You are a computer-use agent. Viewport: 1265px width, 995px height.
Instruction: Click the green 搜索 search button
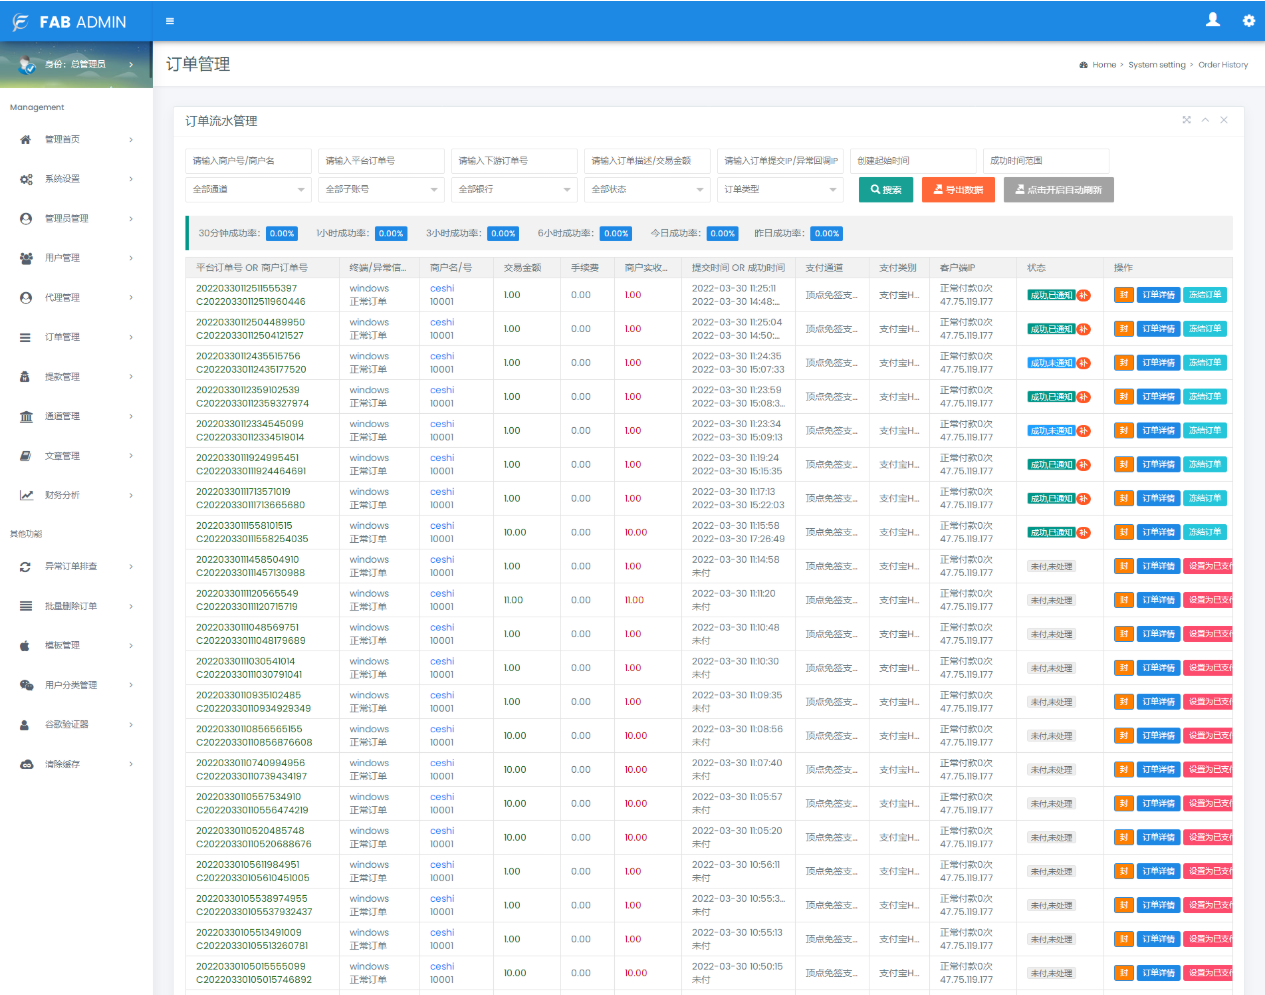885,190
